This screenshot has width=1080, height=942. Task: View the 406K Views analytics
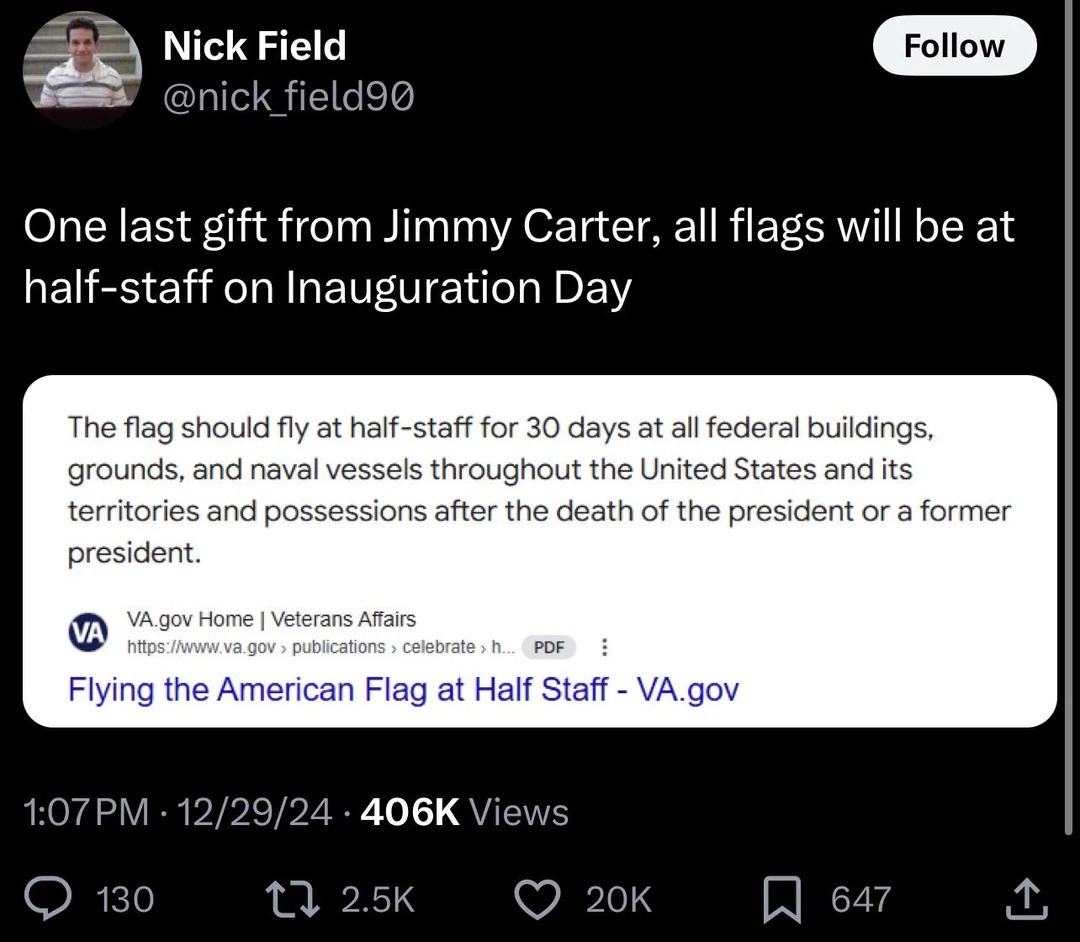tap(464, 812)
